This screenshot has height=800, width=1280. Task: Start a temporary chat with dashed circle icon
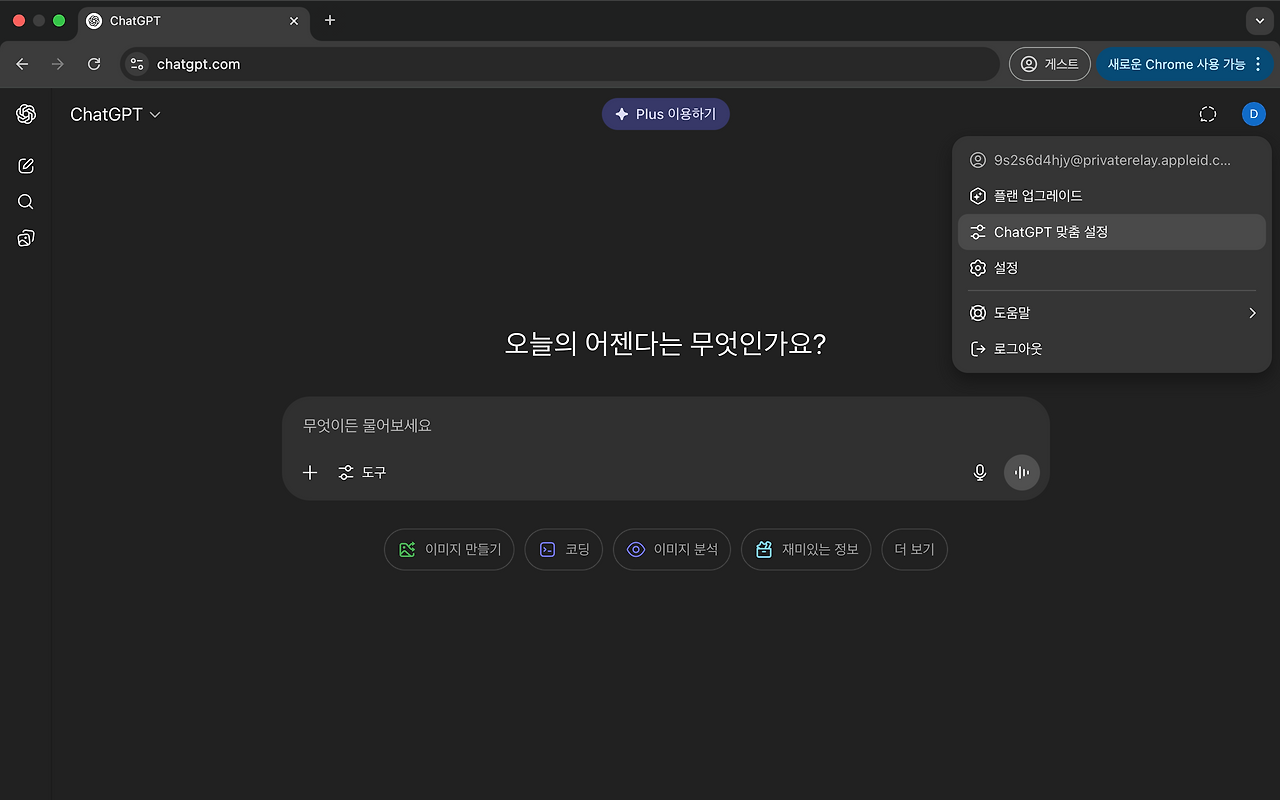(1208, 114)
